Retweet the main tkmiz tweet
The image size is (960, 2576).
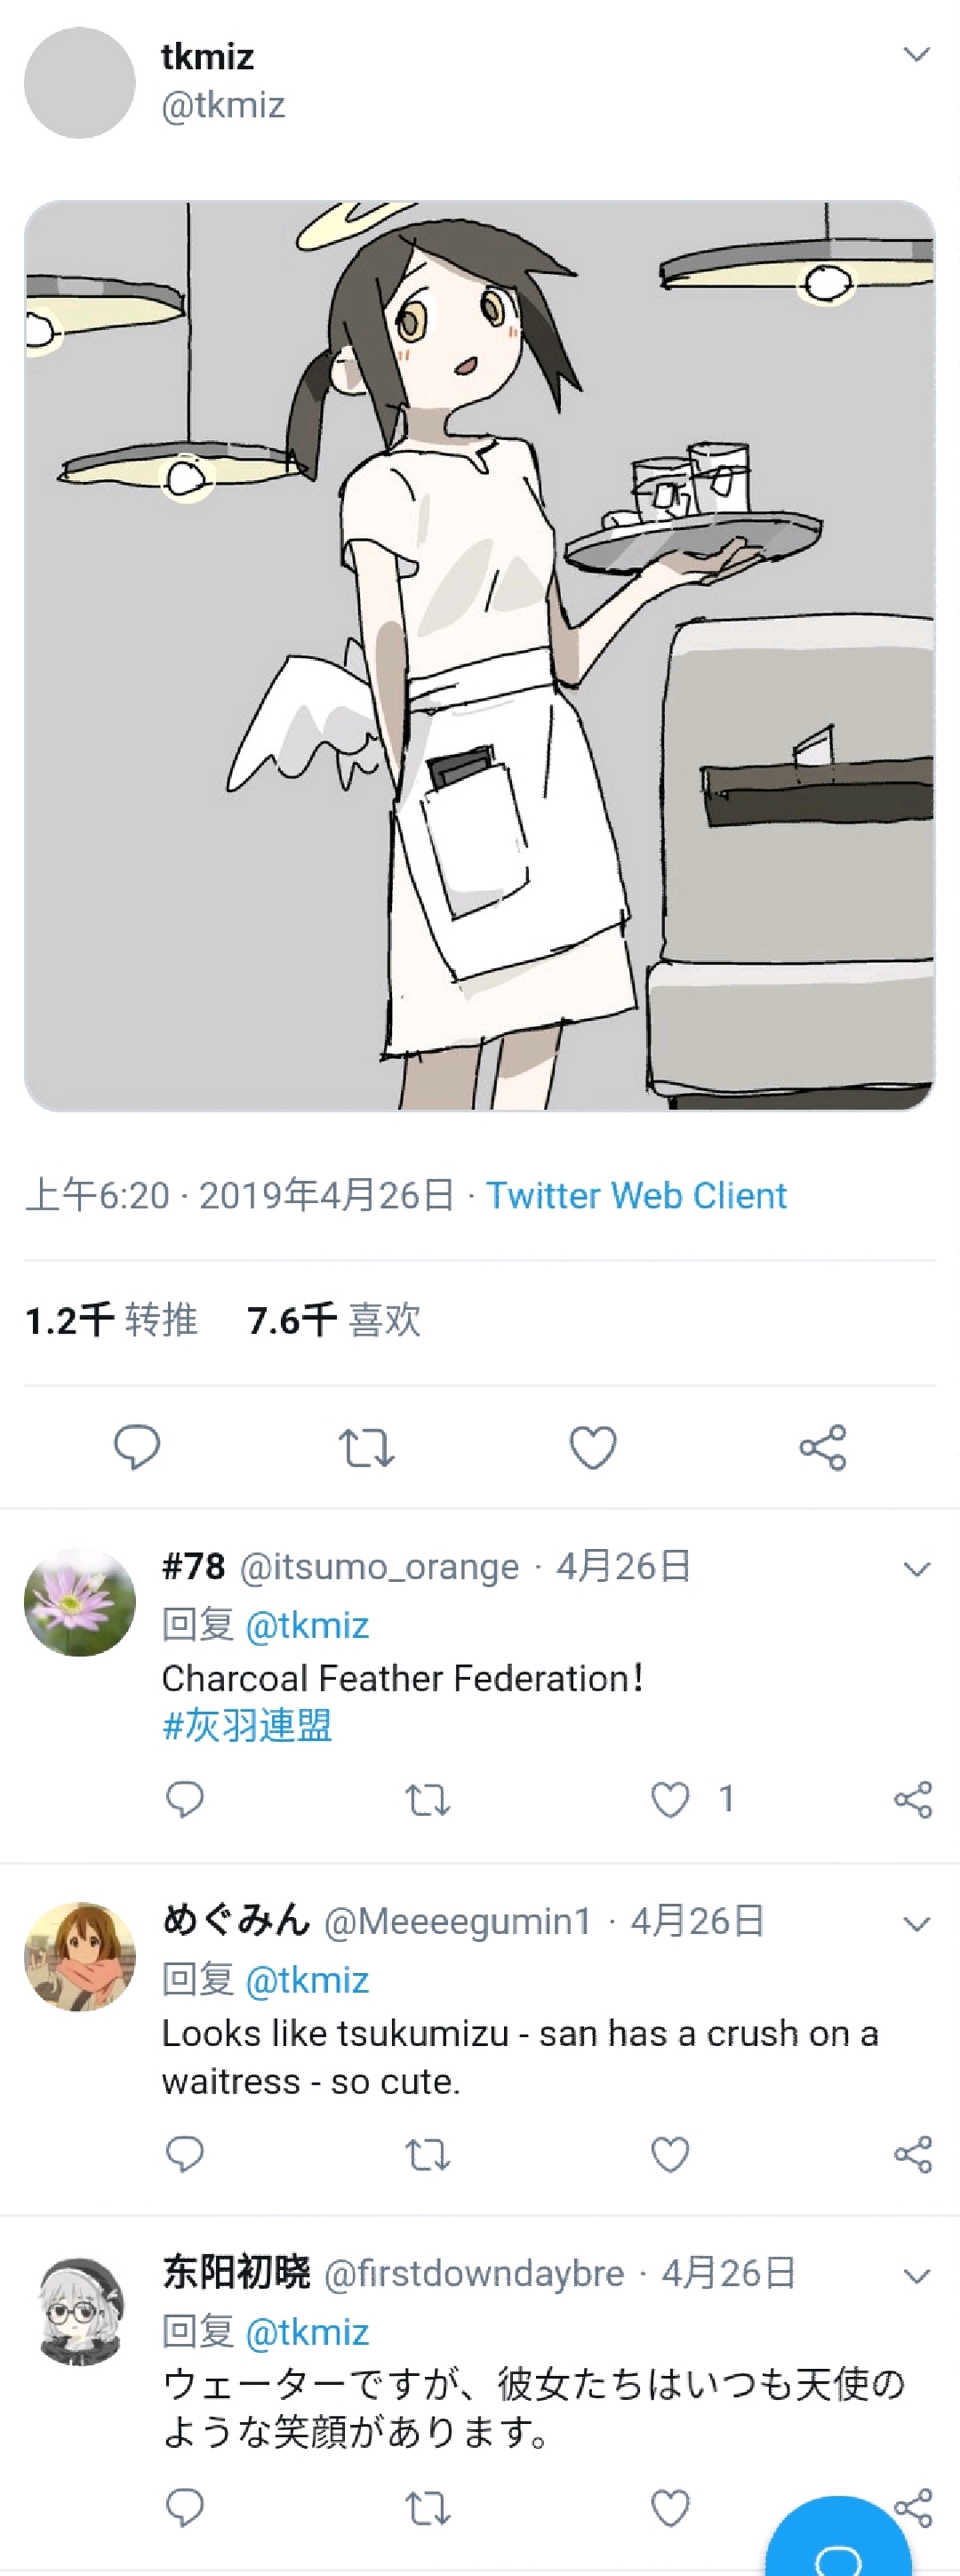(x=366, y=1448)
